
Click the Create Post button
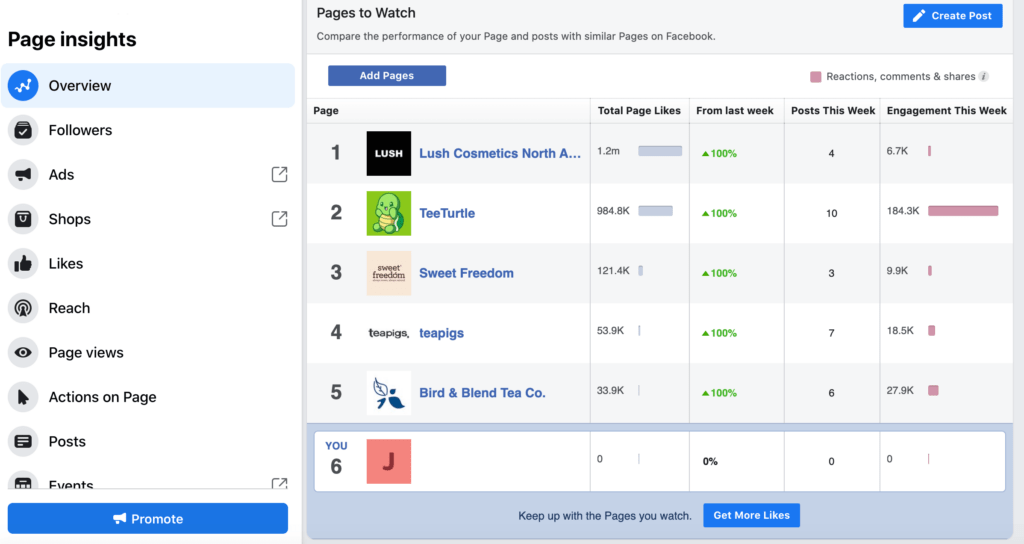pos(953,16)
